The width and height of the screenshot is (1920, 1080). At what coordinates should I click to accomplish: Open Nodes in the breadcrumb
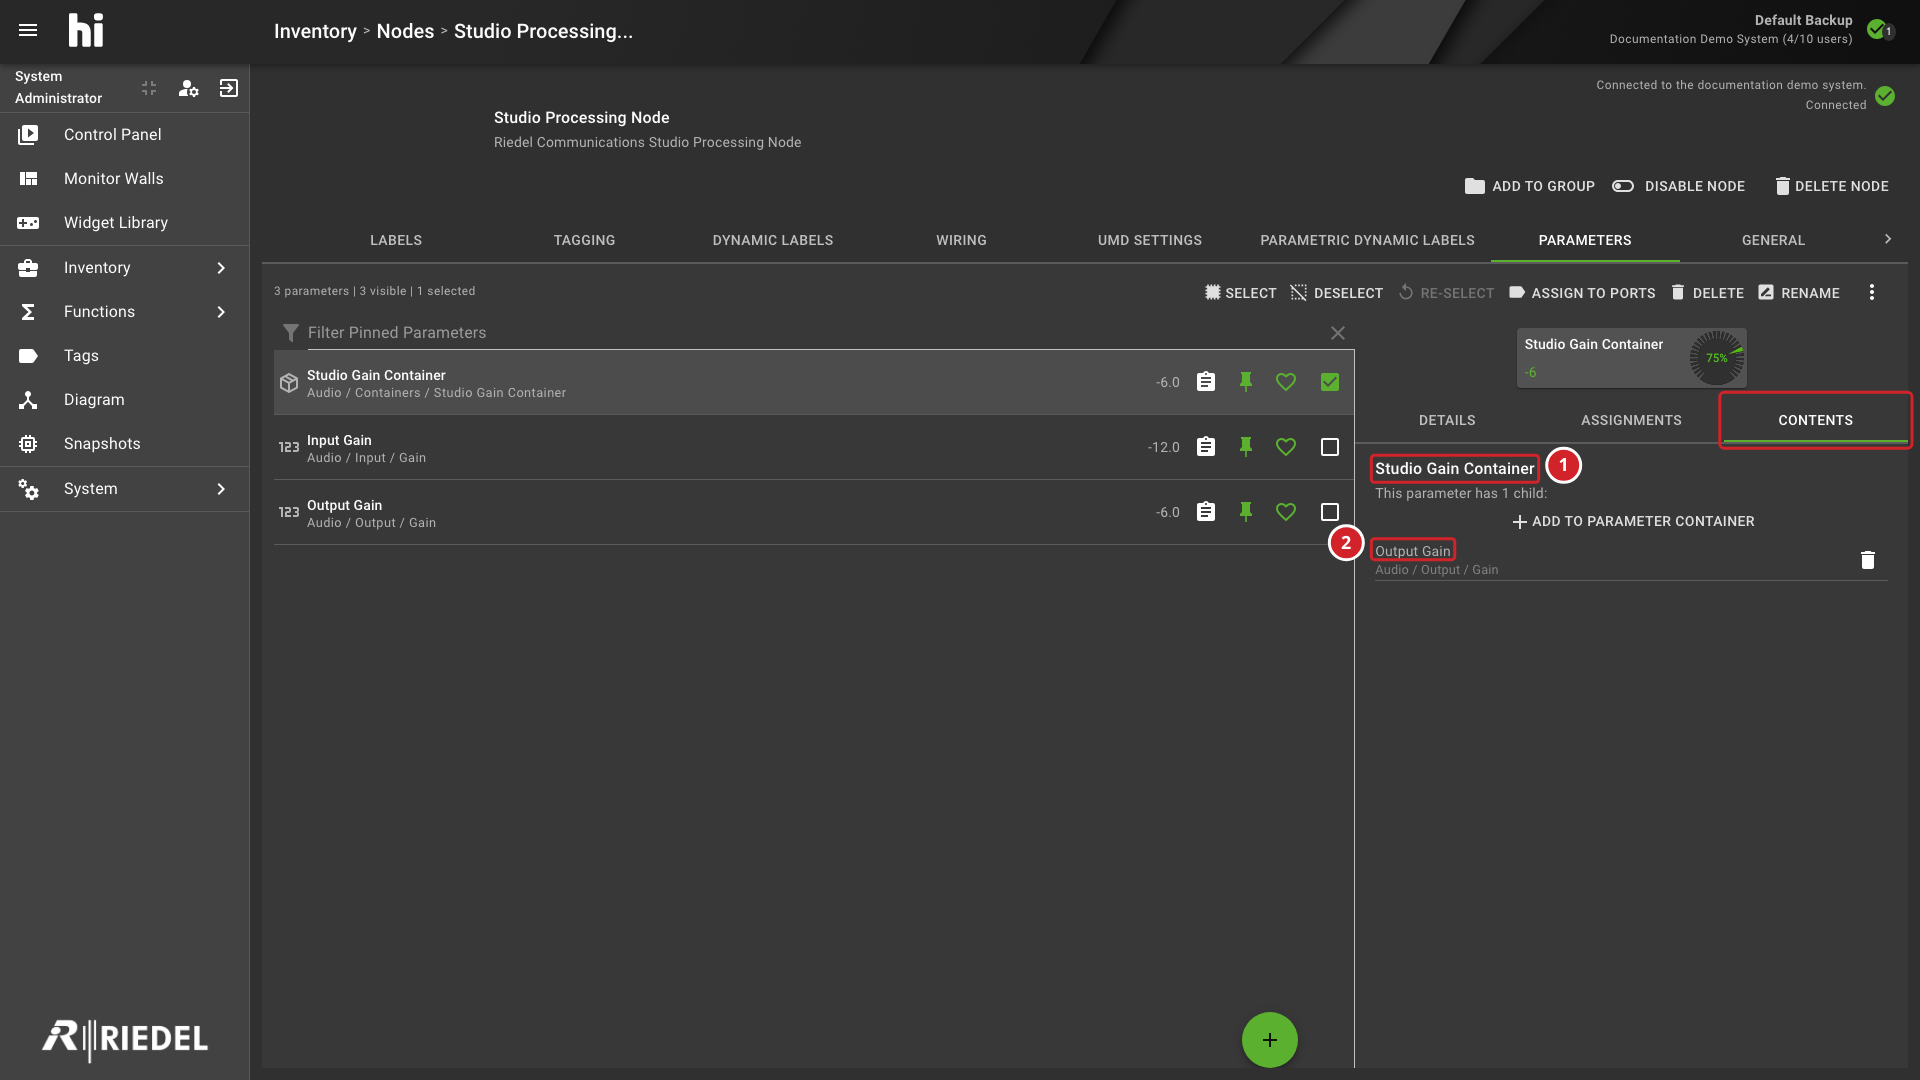405,31
